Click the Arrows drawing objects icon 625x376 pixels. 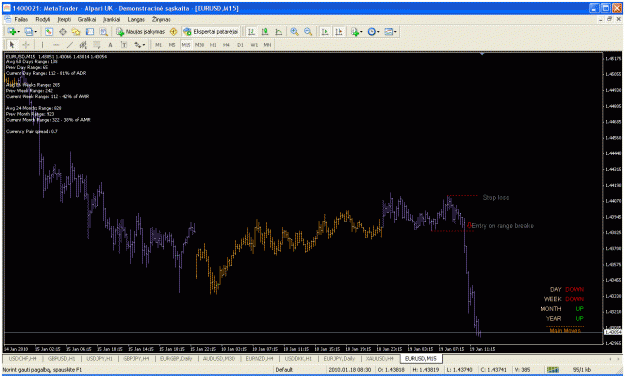(138, 45)
